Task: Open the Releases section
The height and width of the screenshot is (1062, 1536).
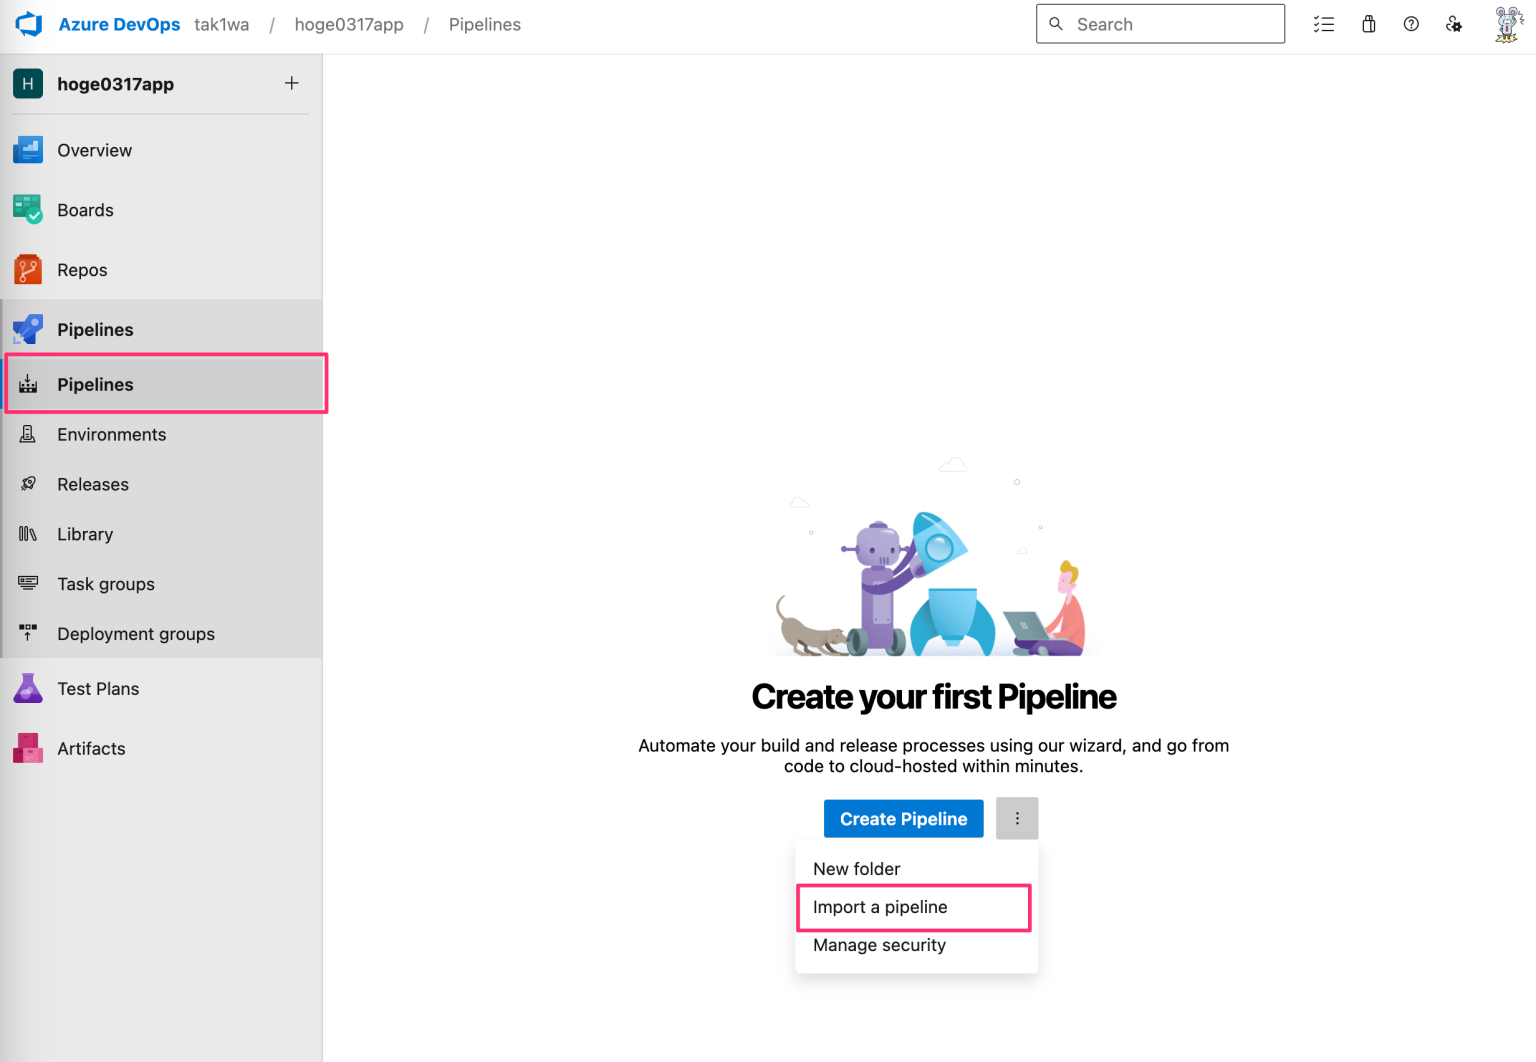Action: pos(92,484)
